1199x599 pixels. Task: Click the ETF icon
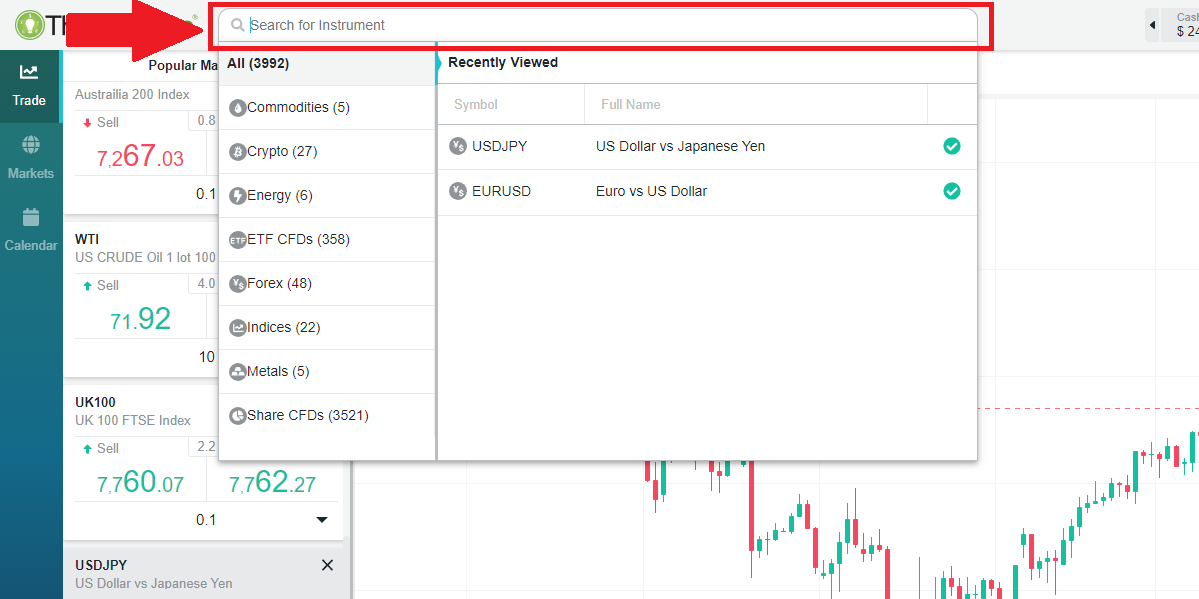coord(238,240)
